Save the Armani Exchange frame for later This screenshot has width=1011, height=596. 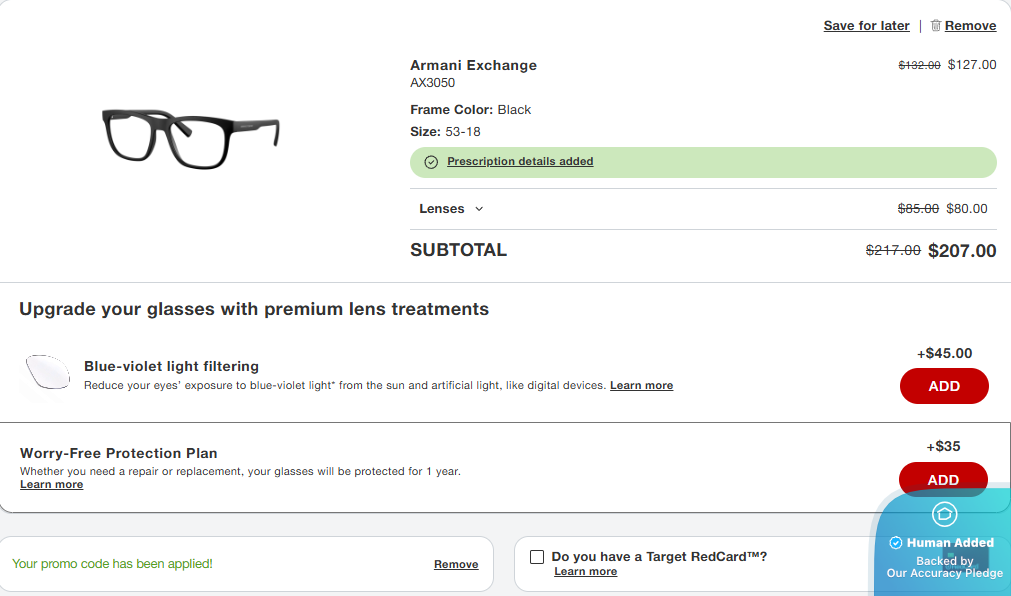pyautogui.click(x=866, y=26)
